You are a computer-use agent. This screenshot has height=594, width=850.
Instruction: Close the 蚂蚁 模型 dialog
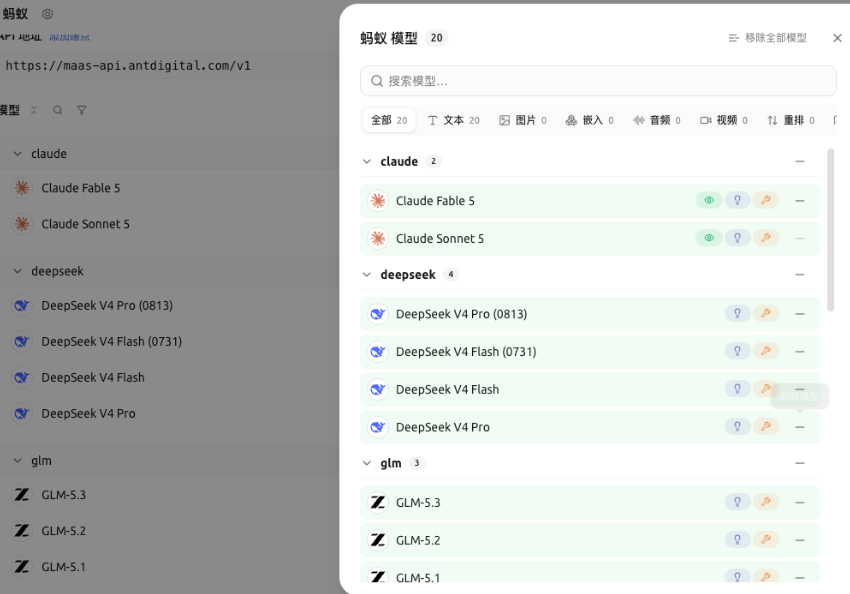pyautogui.click(x=837, y=38)
